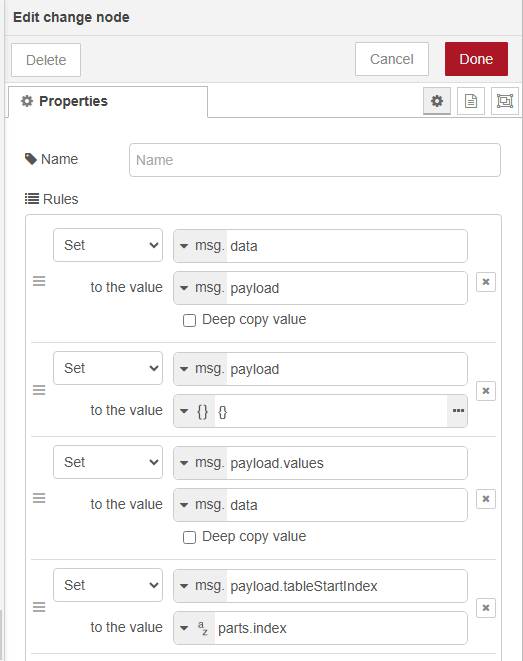
Task: Open type selector for JSON value field
Action: tap(194, 411)
